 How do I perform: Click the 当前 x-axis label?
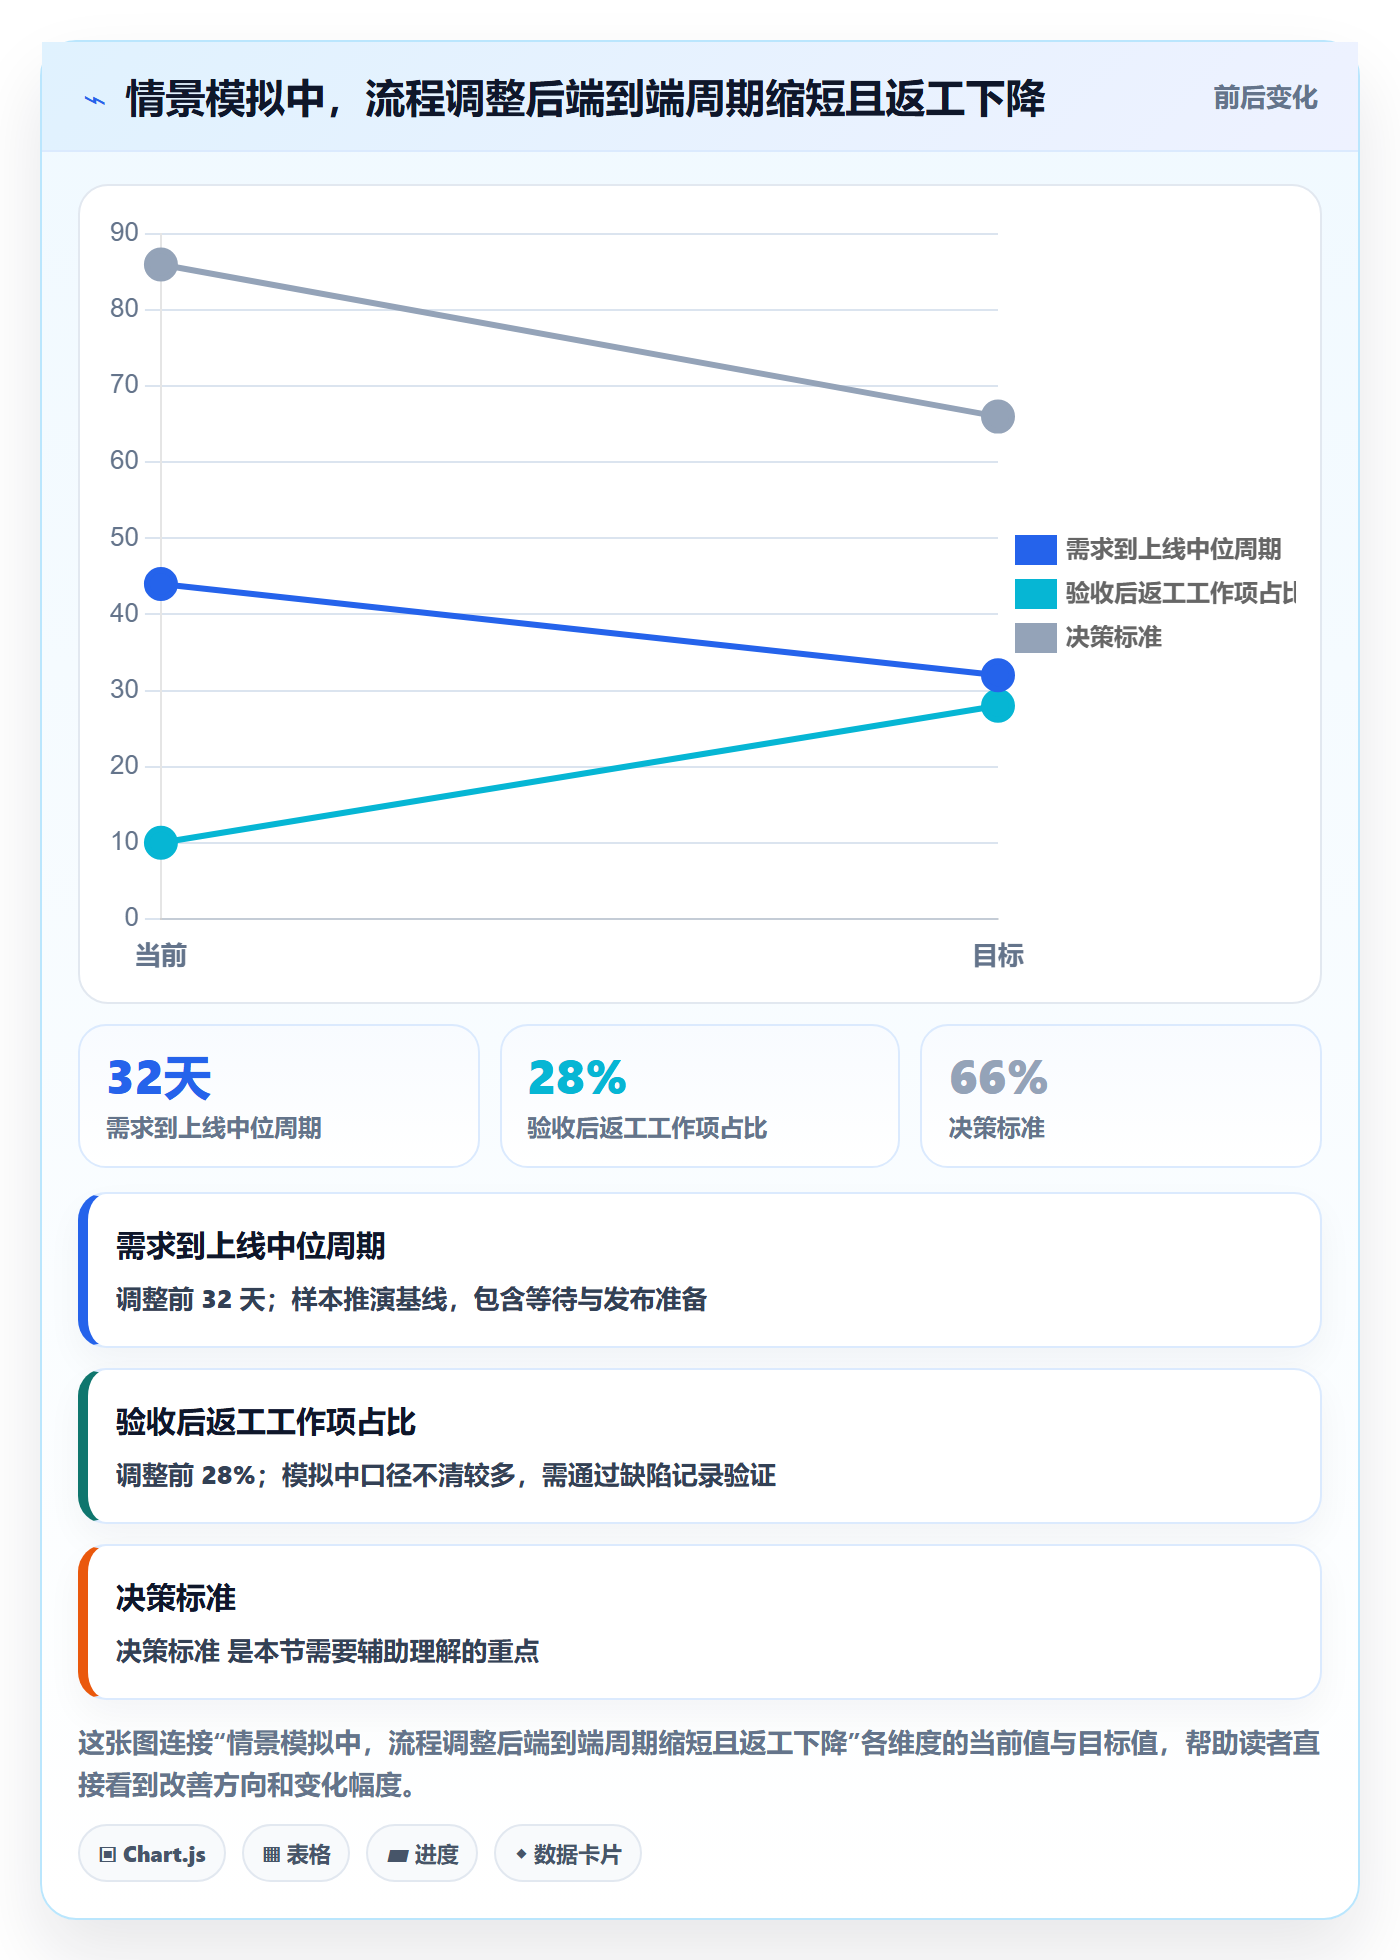click(x=161, y=956)
